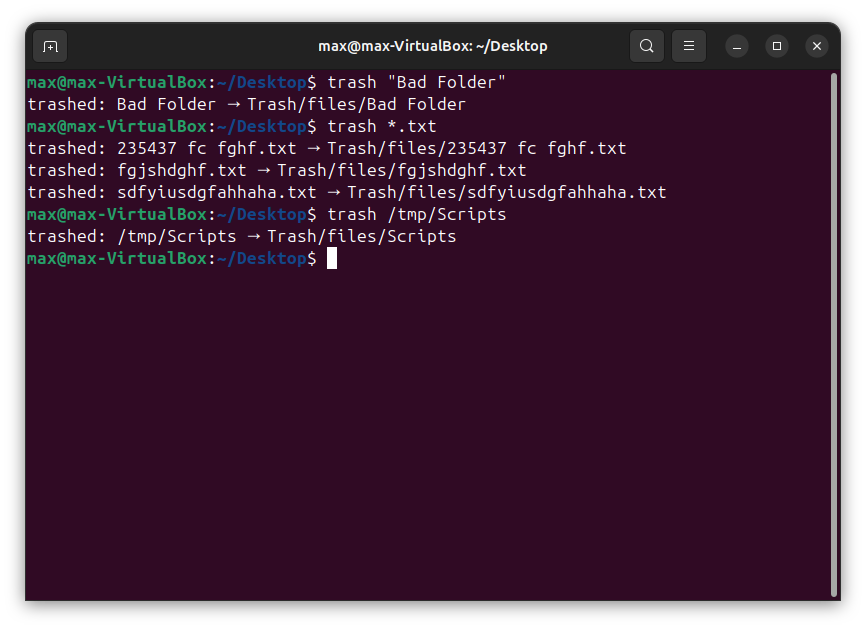Screen dimensions: 866x629
Task: Click the trashed fgjshdghf.txt output line
Action: click(276, 170)
